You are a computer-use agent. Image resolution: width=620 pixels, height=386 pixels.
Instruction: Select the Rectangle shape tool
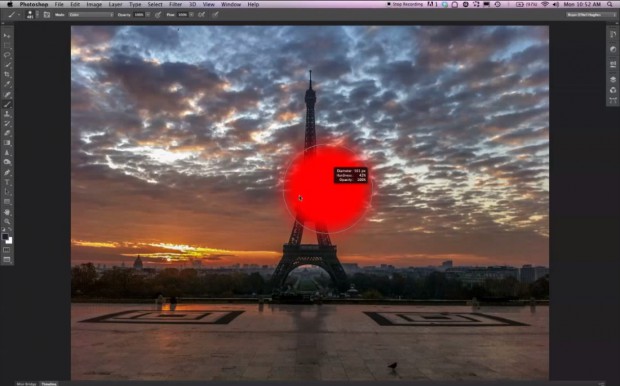[7, 202]
